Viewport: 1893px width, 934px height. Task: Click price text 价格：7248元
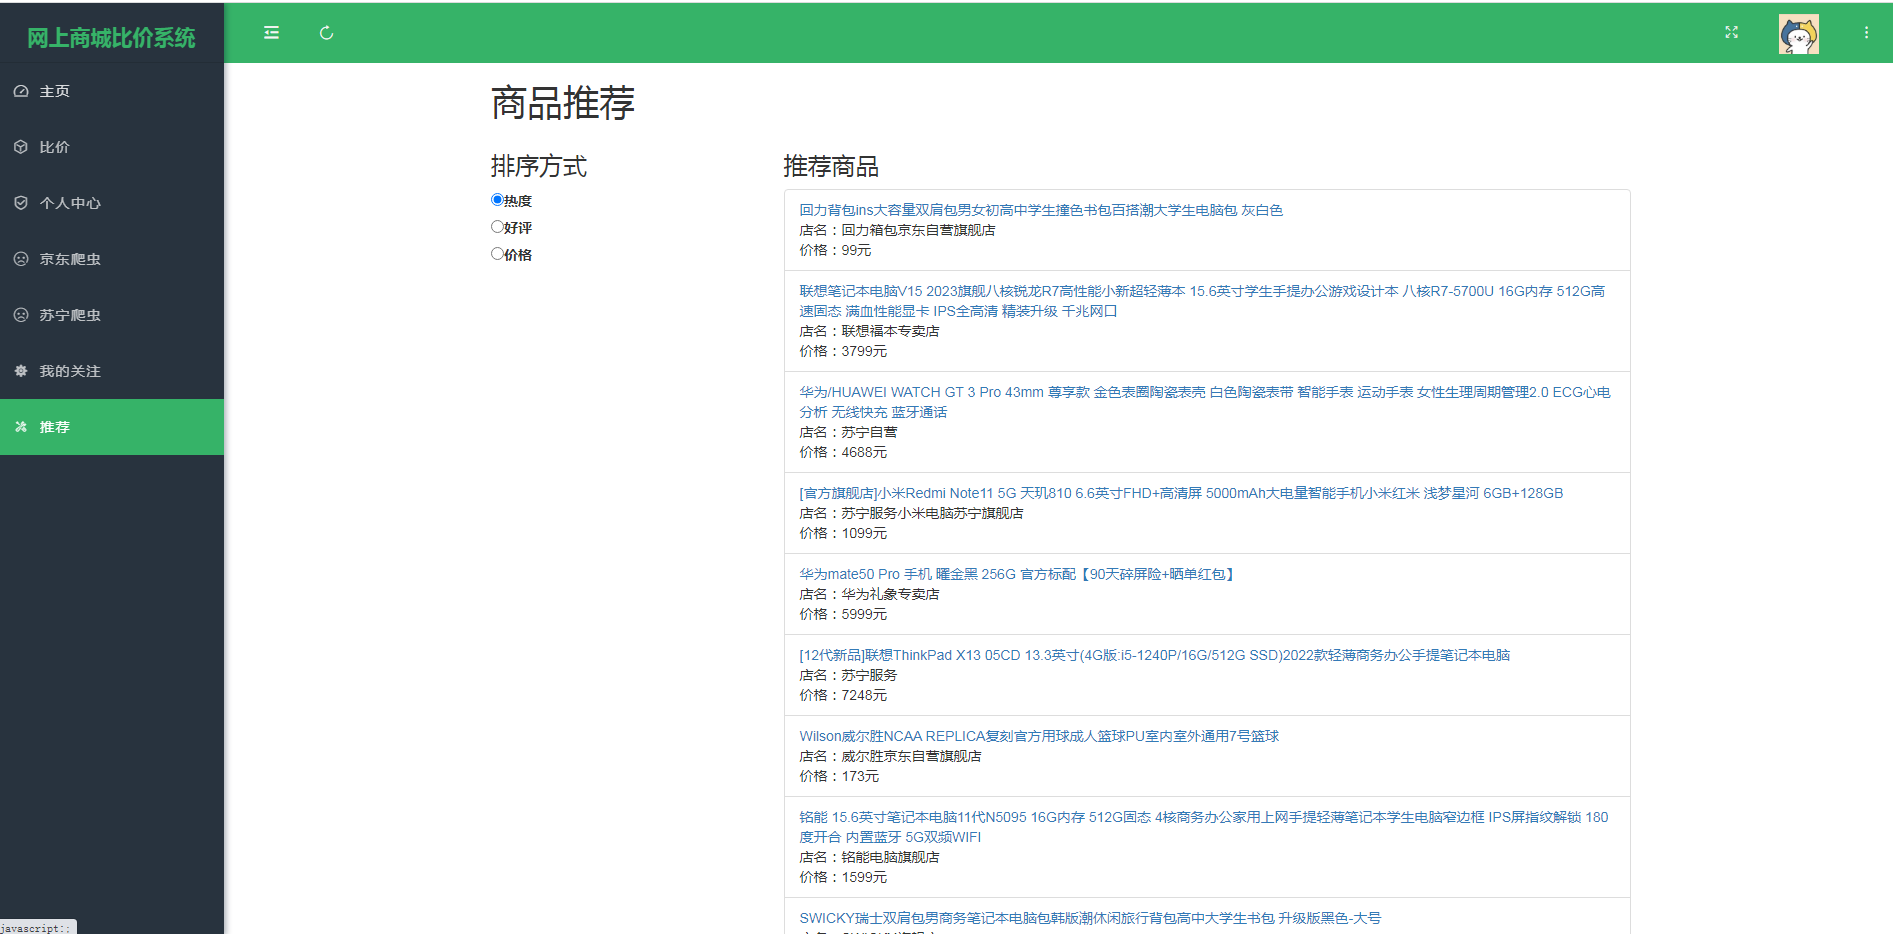click(x=843, y=695)
